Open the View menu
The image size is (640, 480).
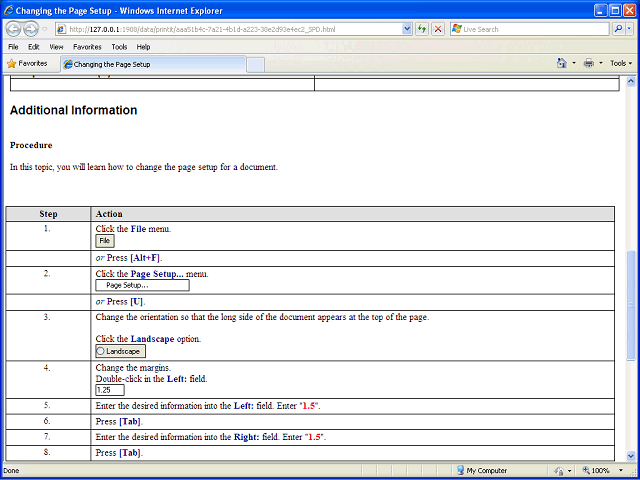pos(56,47)
